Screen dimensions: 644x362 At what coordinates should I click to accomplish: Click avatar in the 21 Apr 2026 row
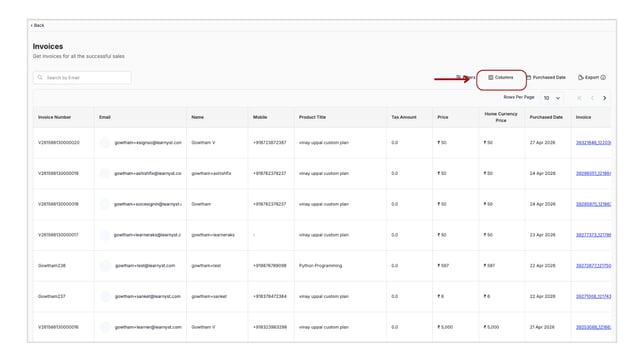tap(105, 327)
